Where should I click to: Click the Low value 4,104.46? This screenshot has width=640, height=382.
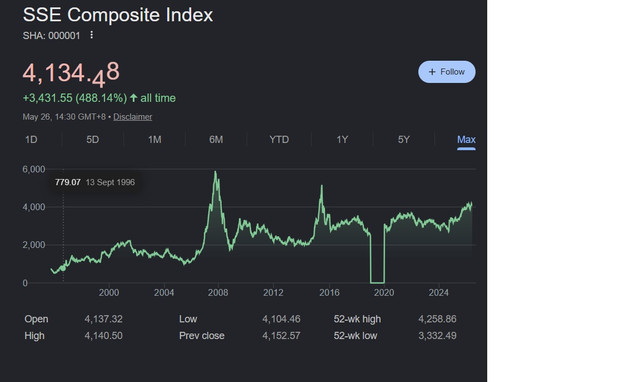click(x=281, y=319)
